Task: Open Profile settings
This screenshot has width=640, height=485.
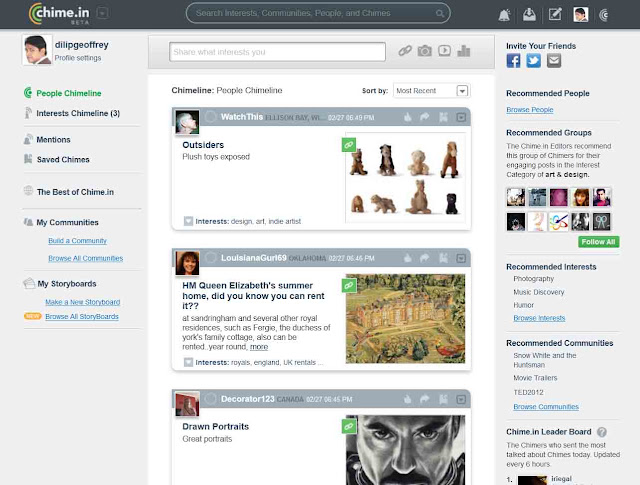Action: pyautogui.click(x=78, y=58)
